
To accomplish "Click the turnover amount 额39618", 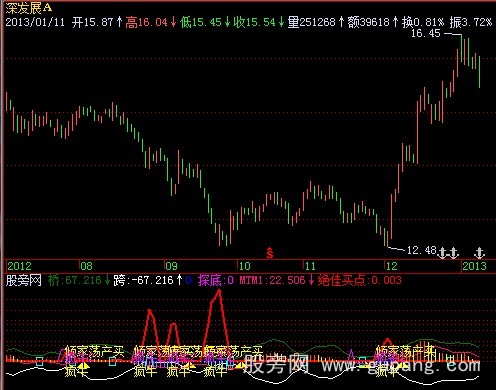I will (x=368, y=22).
